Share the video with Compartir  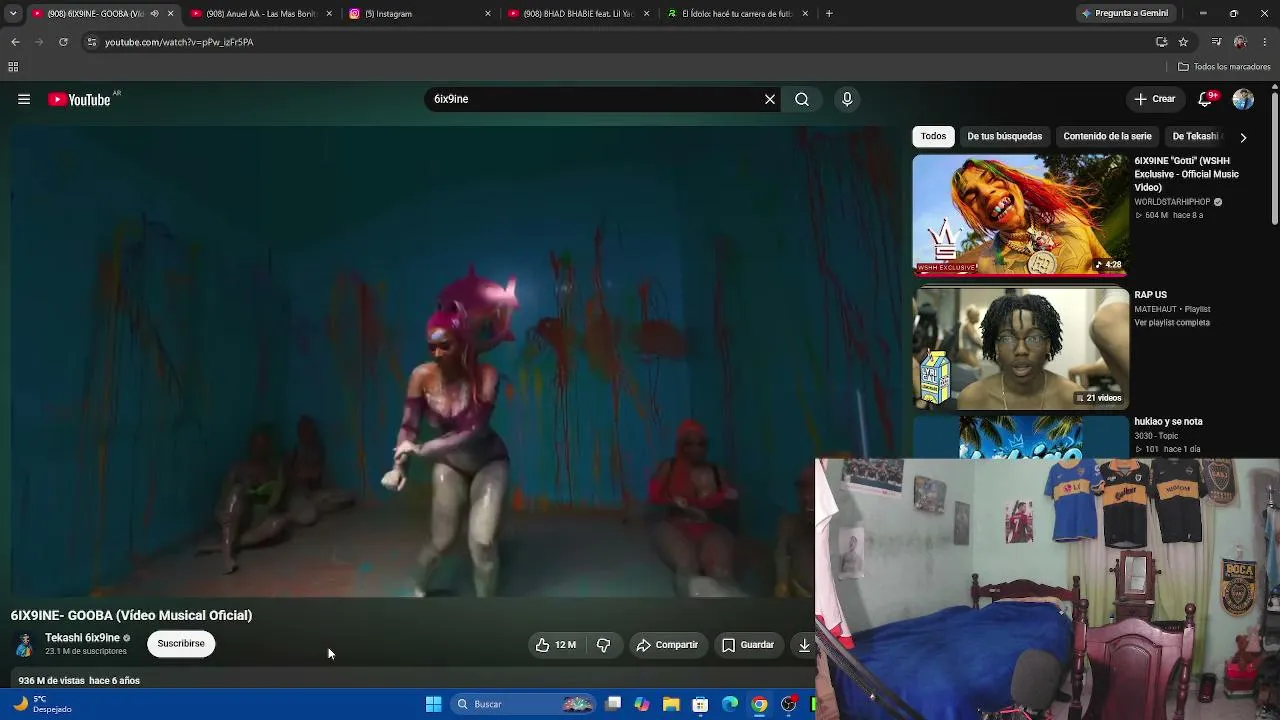667,645
